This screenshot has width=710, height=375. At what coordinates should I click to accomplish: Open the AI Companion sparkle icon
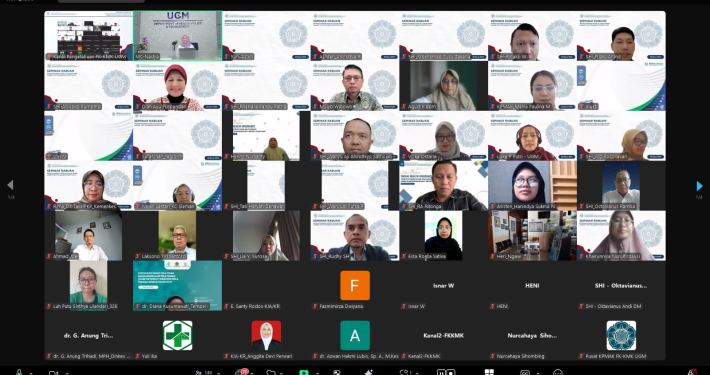(369, 372)
